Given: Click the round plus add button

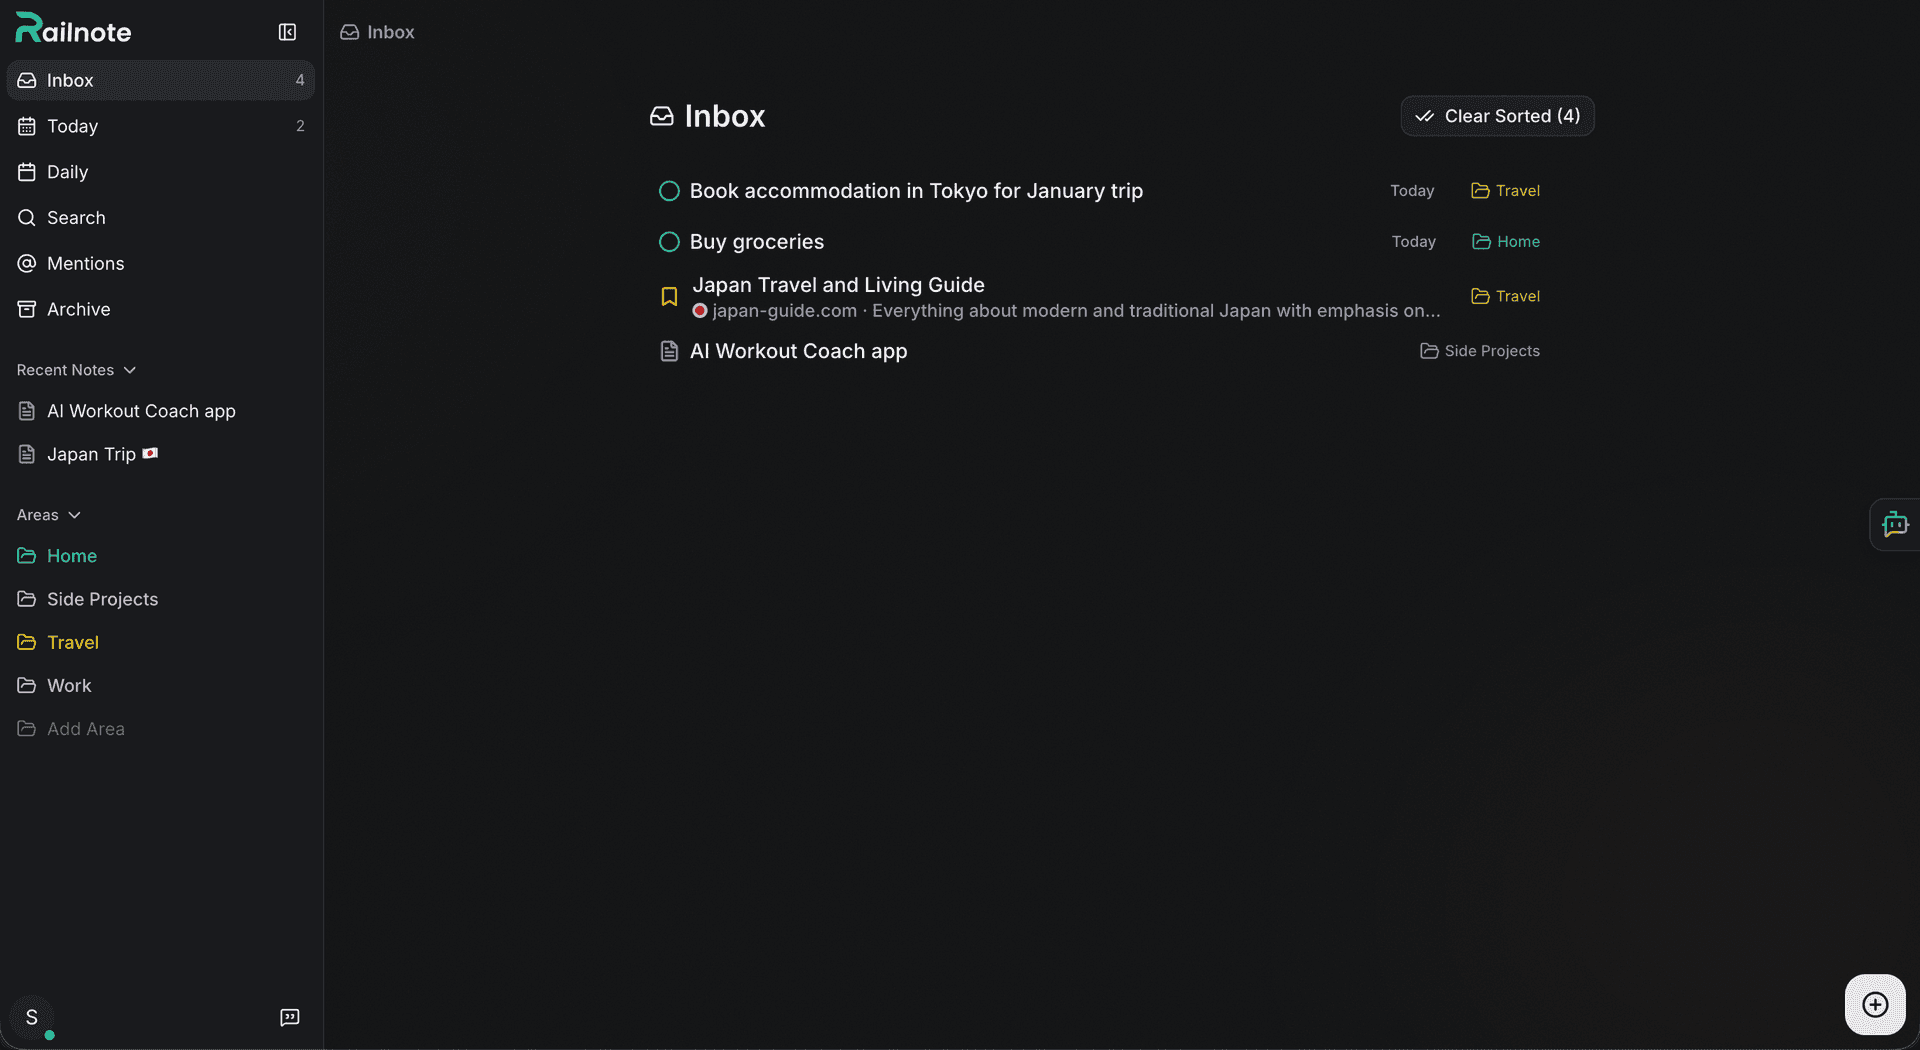Looking at the screenshot, I should click(x=1875, y=1004).
